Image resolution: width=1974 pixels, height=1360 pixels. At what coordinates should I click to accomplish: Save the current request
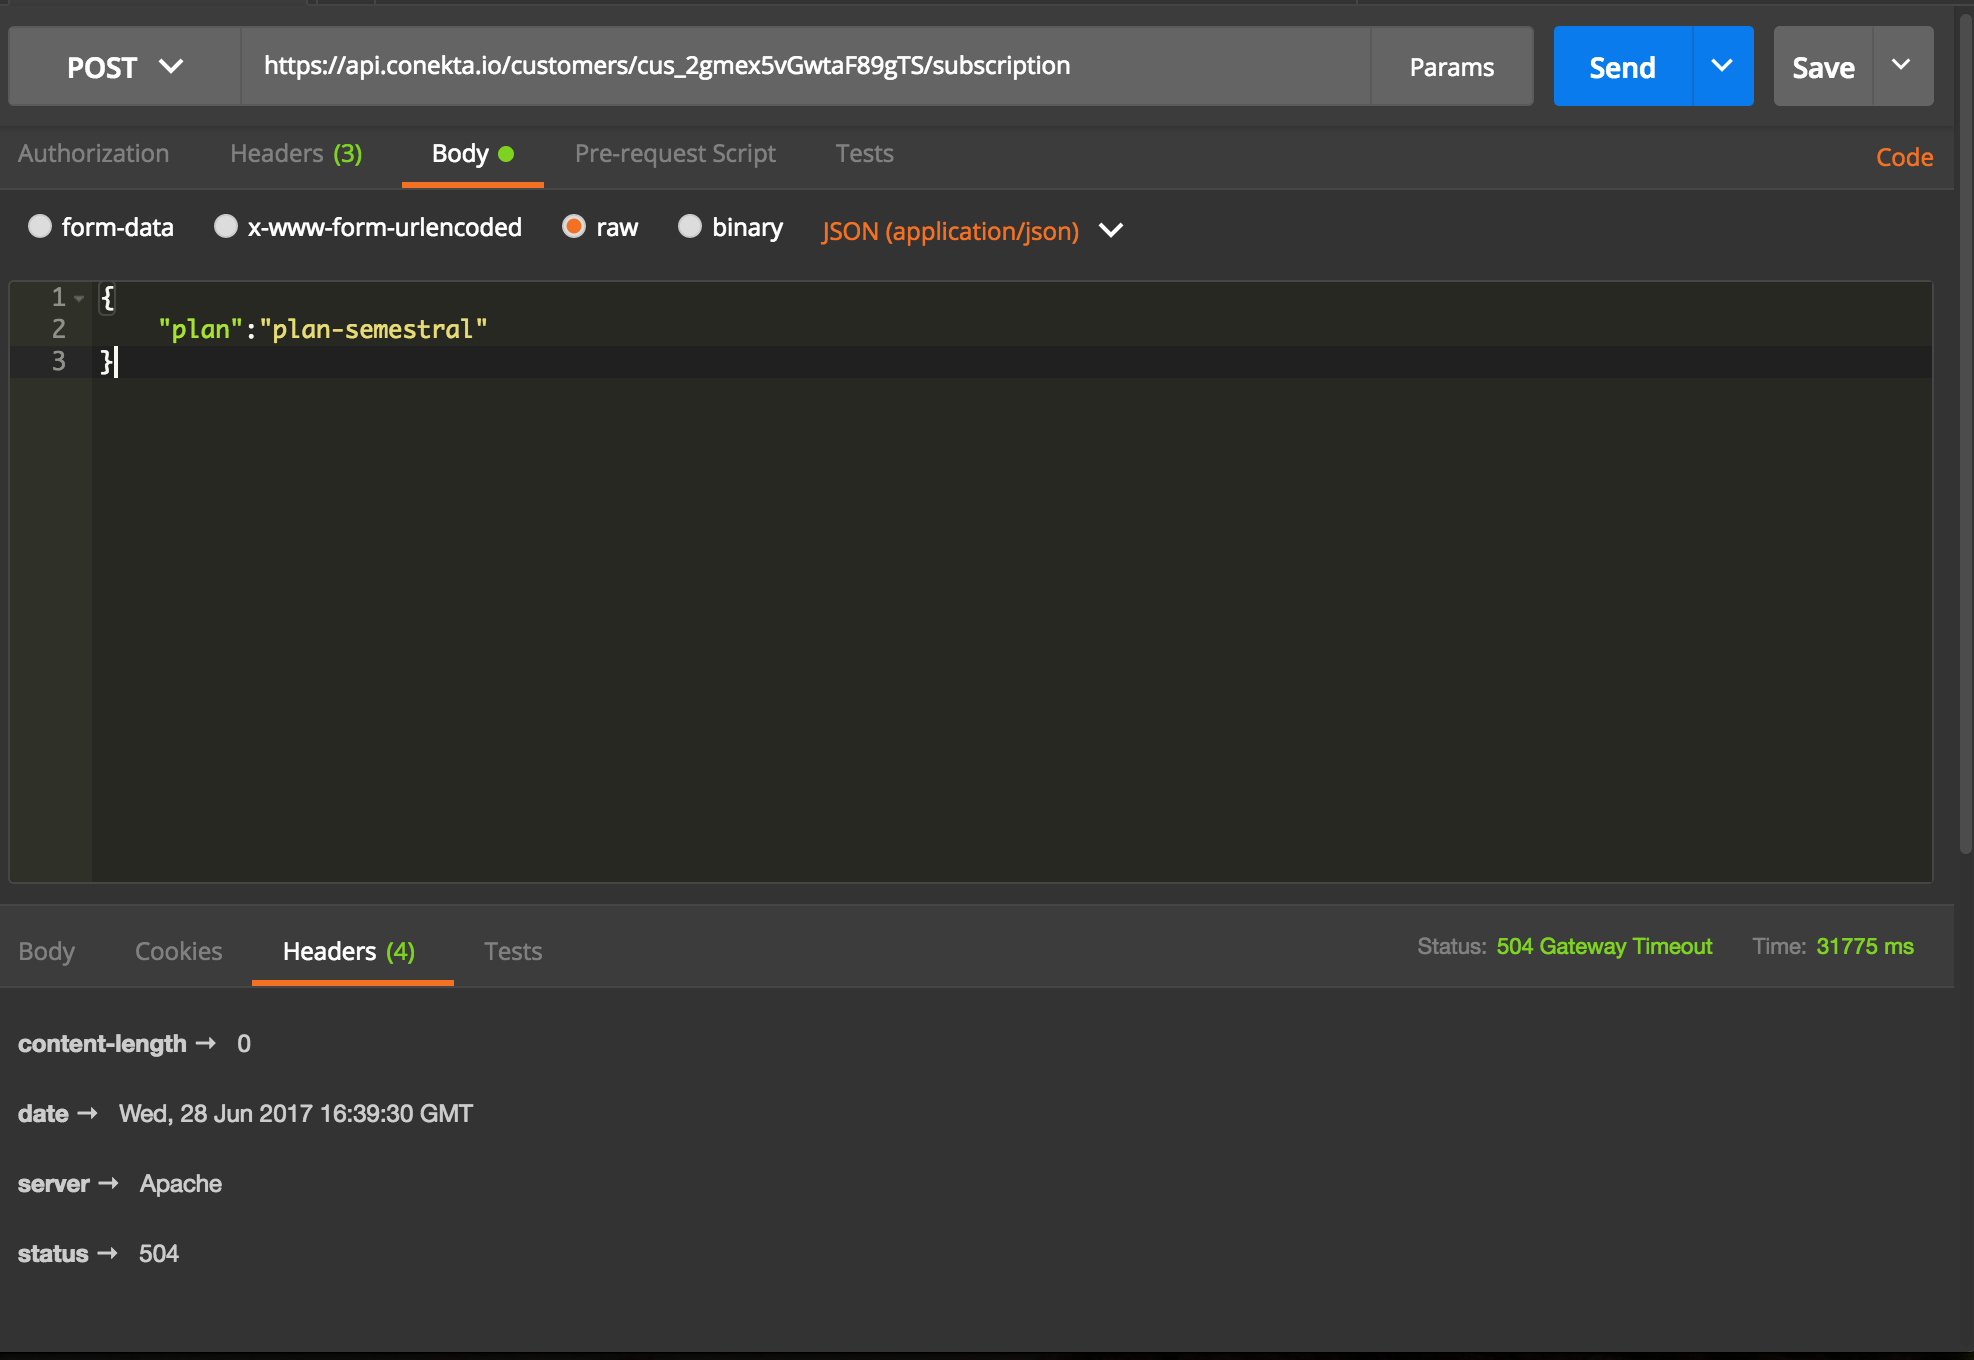tap(1824, 66)
